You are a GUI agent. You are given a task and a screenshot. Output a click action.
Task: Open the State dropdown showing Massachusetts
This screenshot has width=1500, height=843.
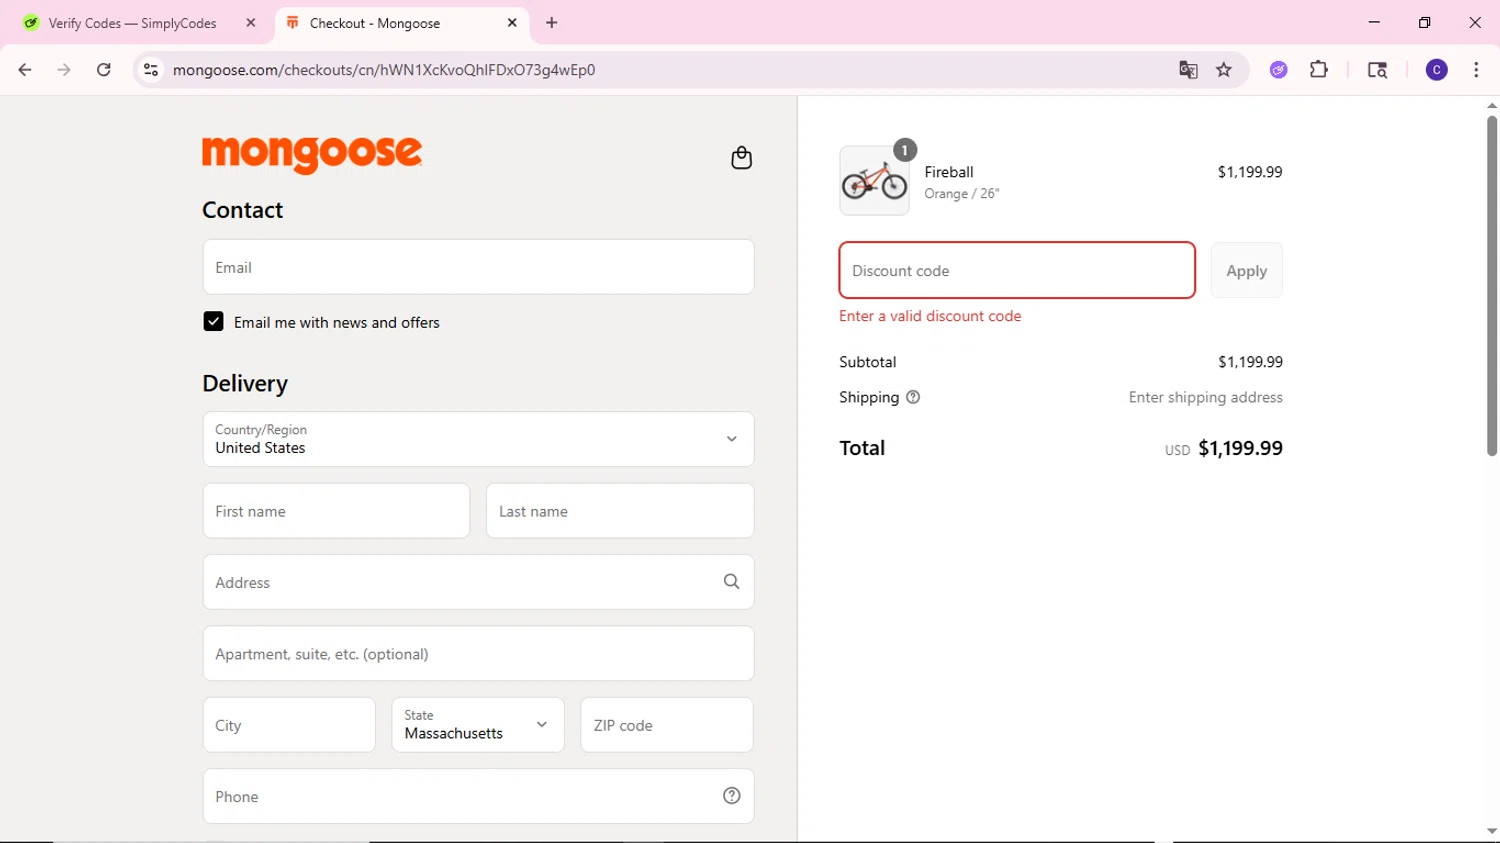tap(478, 725)
